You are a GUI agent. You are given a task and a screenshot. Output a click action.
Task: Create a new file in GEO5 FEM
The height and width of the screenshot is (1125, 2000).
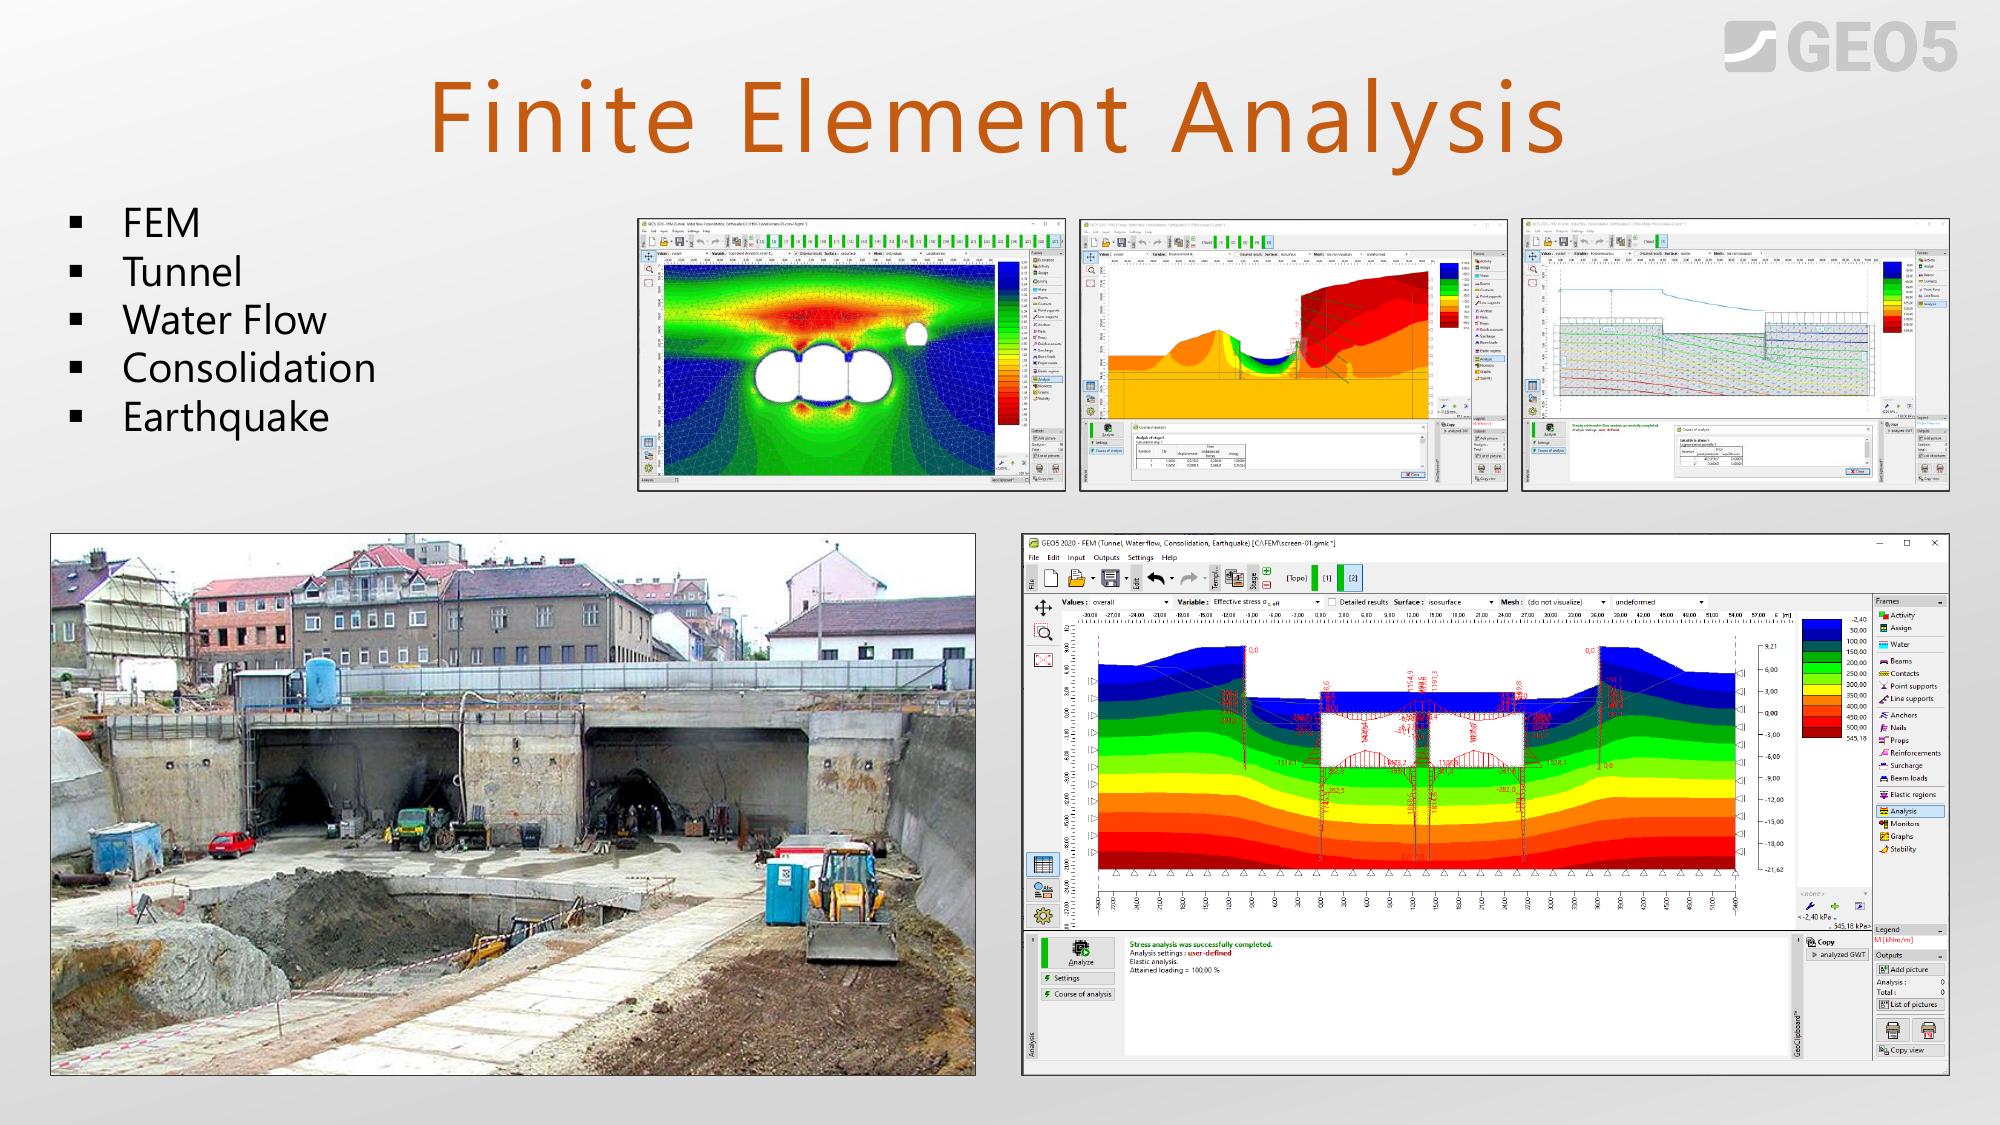1051,578
